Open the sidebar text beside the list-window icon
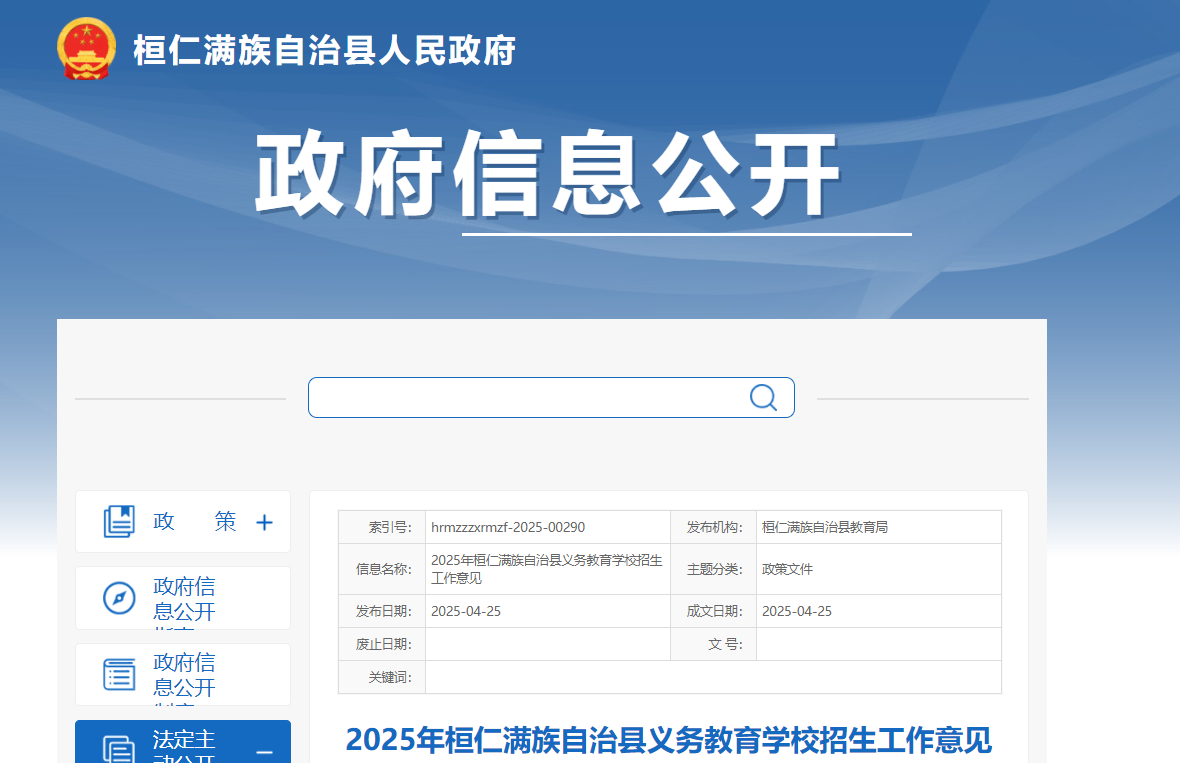This screenshot has width=1180, height=763. pos(184,675)
